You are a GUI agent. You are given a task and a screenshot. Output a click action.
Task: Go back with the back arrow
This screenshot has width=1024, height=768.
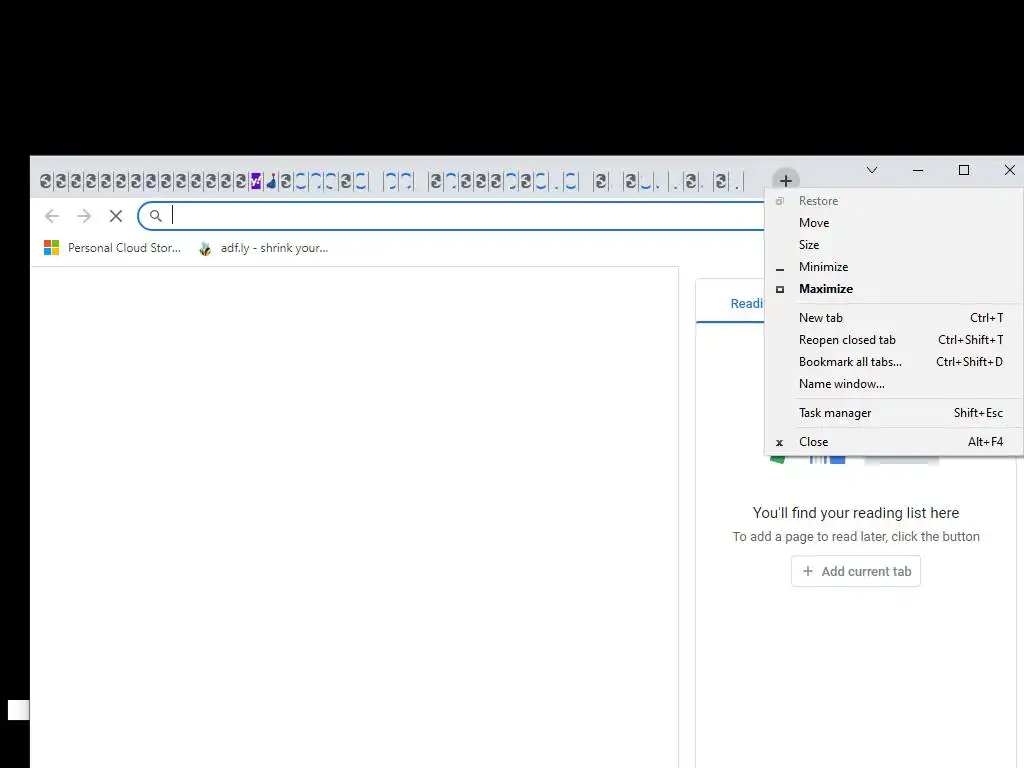pos(52,216)
